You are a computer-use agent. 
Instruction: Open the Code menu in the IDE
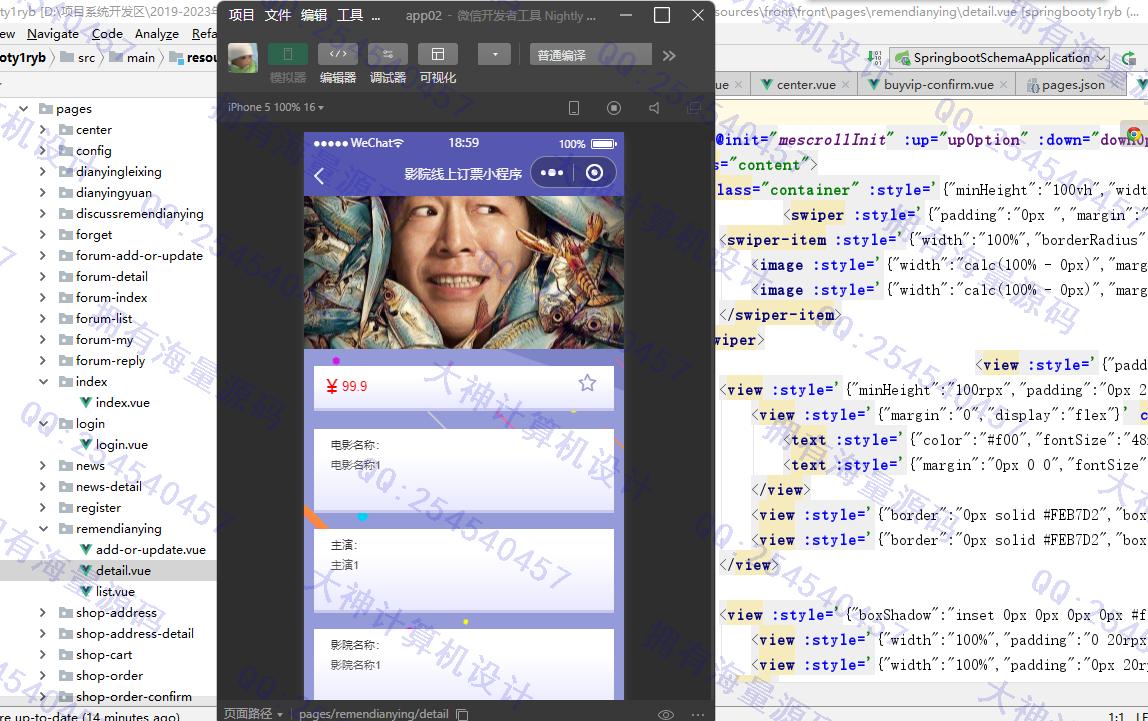107,34
